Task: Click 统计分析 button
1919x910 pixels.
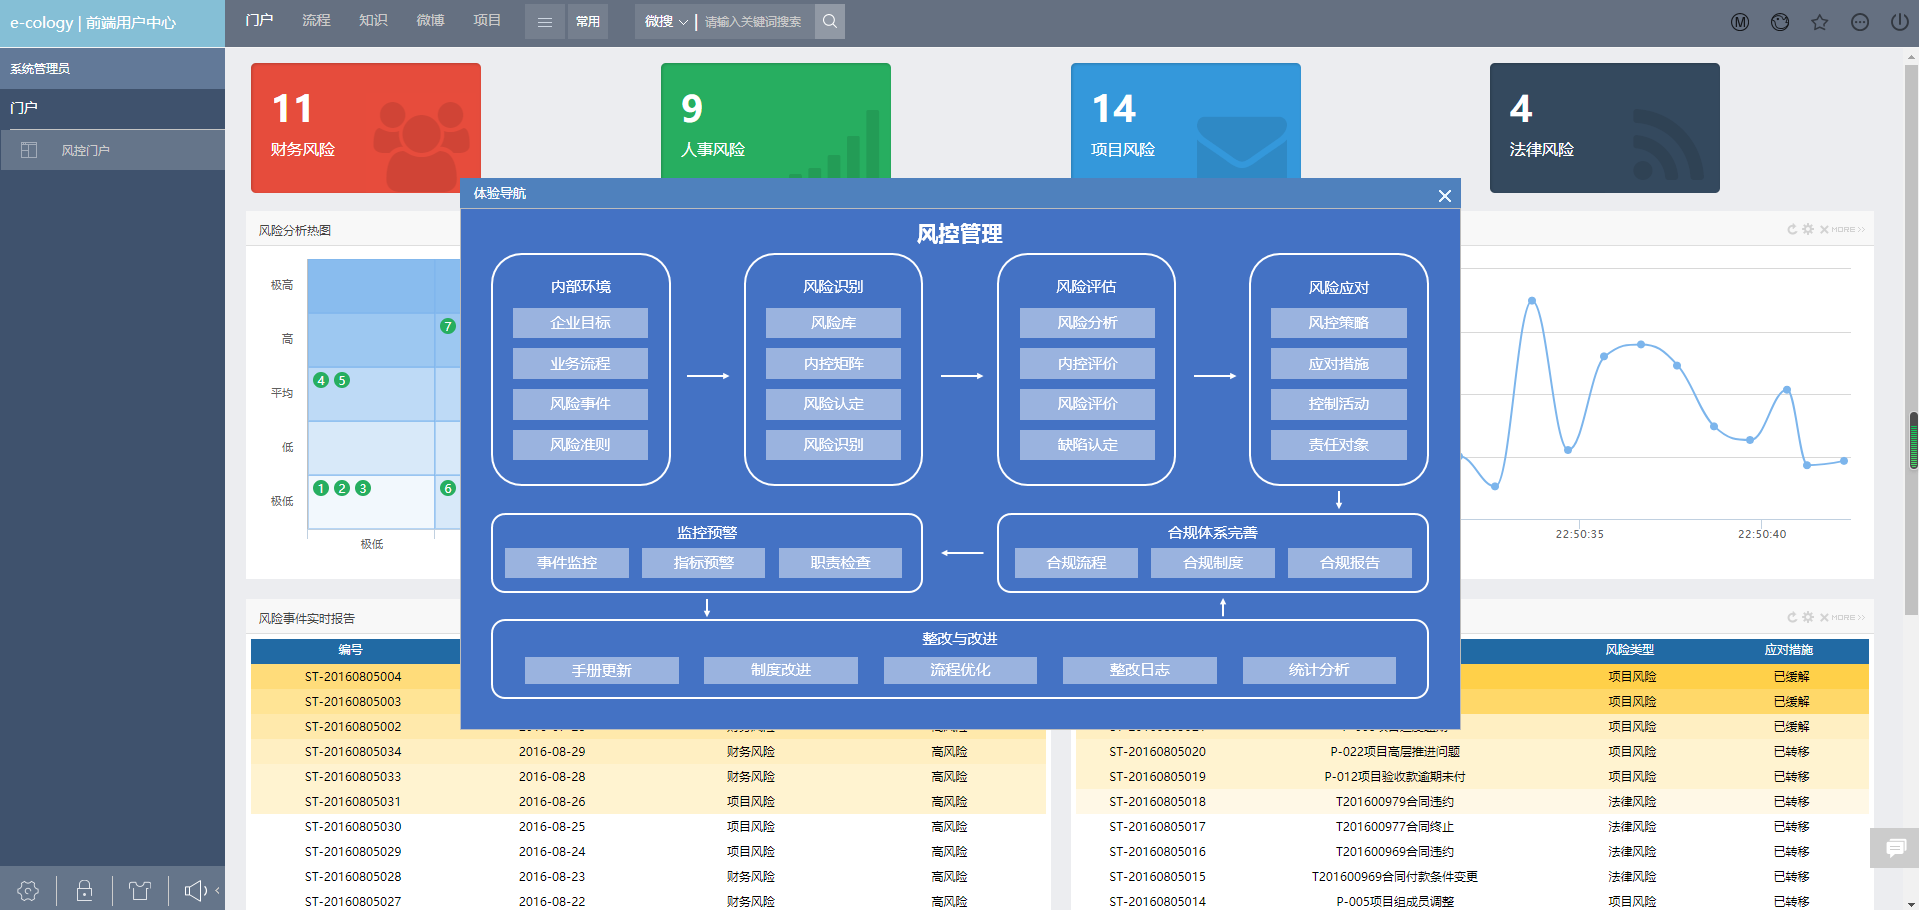Action: (1319, 670)
